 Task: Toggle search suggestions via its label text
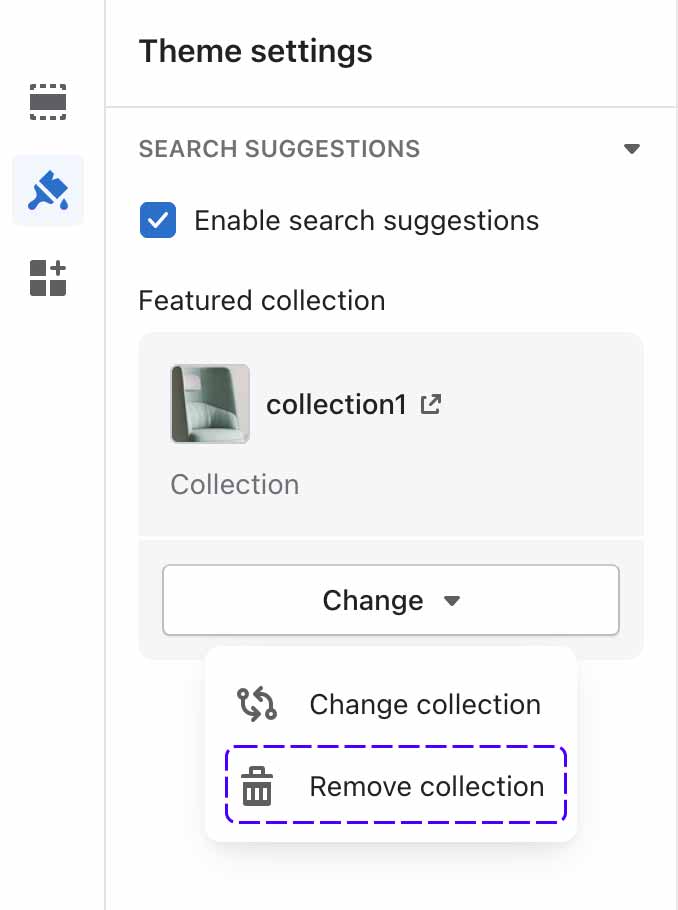[x=366, y=221]
